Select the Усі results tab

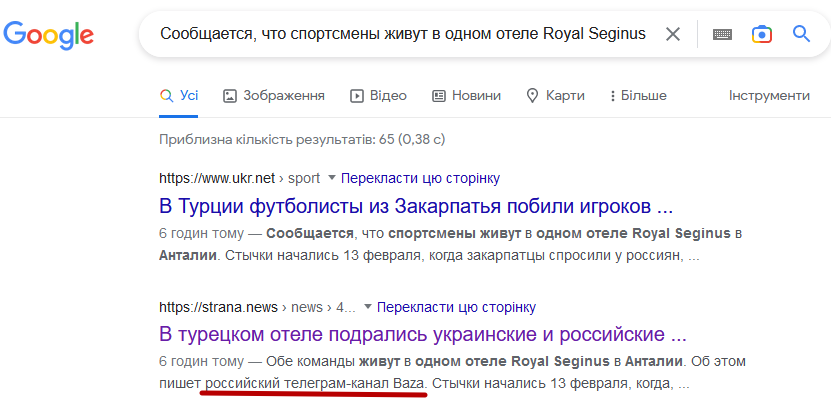pos(179,96)
